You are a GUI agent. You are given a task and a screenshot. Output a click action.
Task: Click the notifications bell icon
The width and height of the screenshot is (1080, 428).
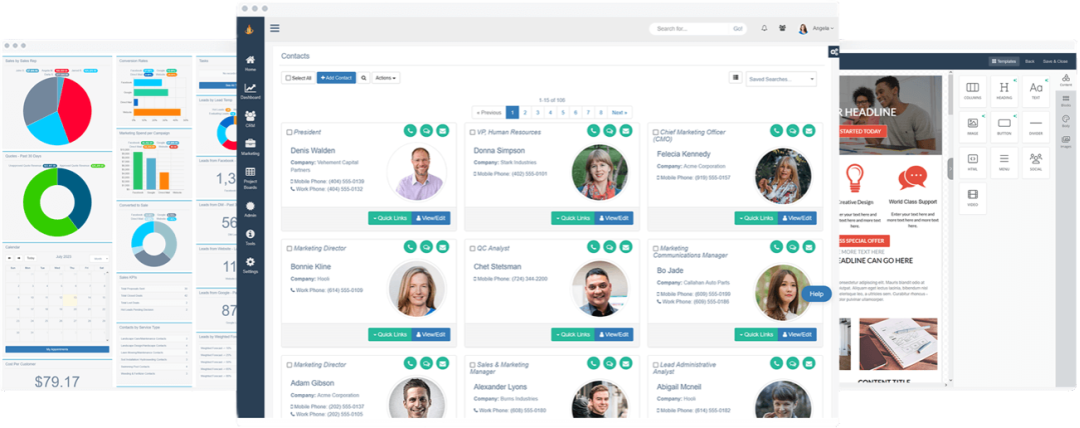765,29
